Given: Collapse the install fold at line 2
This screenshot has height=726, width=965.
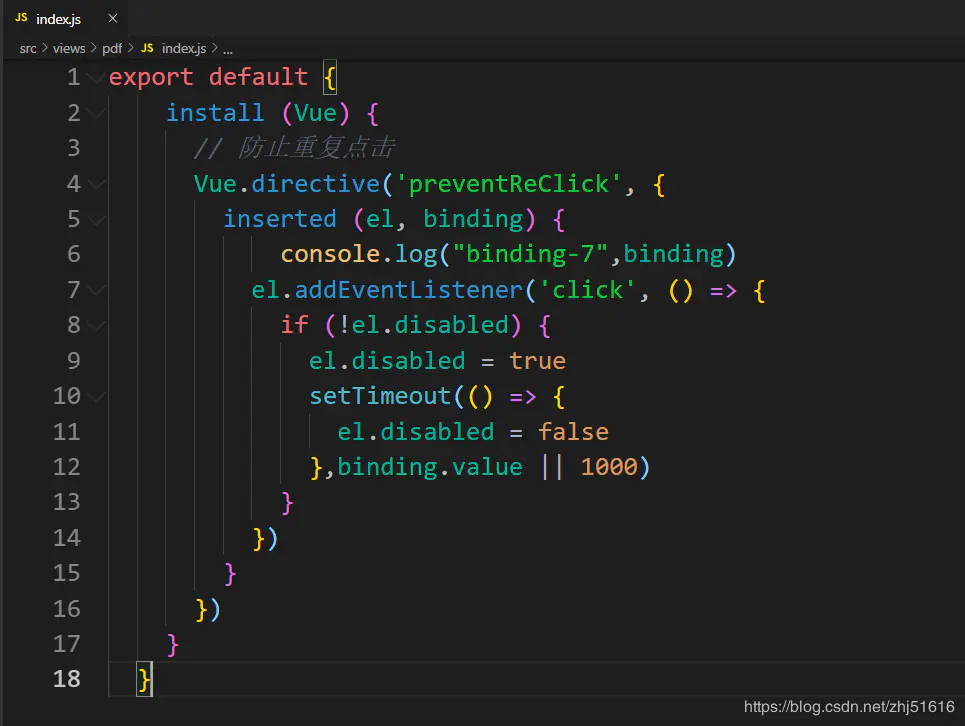Looking at the screenshot, I should (95, 113).
